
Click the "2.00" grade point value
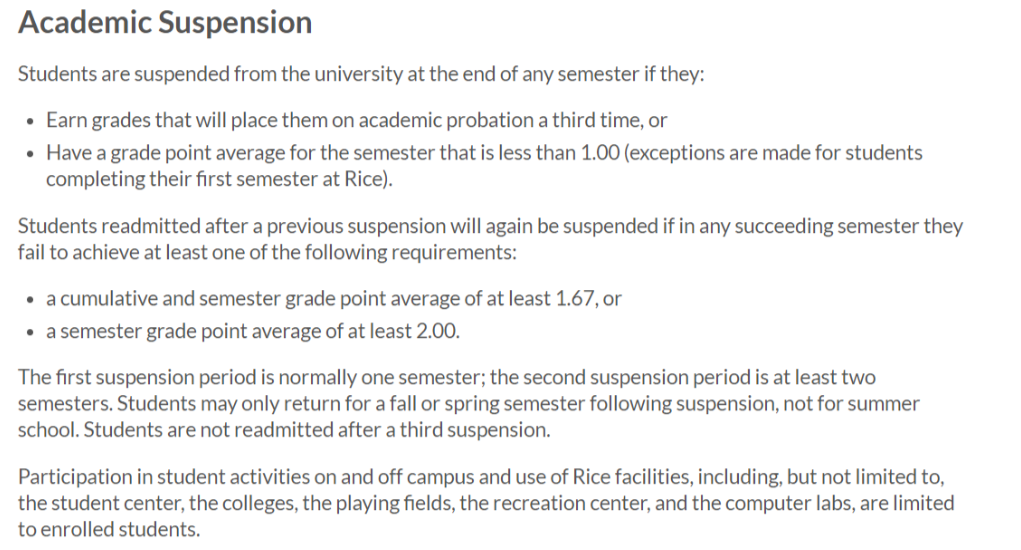pyautogui.click(x=436, y=332)
